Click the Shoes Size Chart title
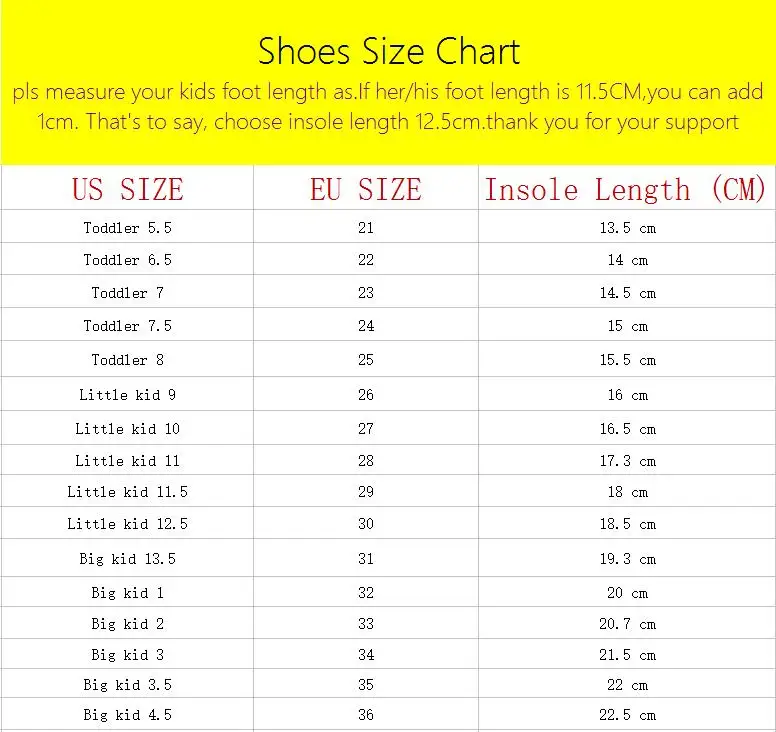Screen dimensions: 776x732 click(389, 51)
